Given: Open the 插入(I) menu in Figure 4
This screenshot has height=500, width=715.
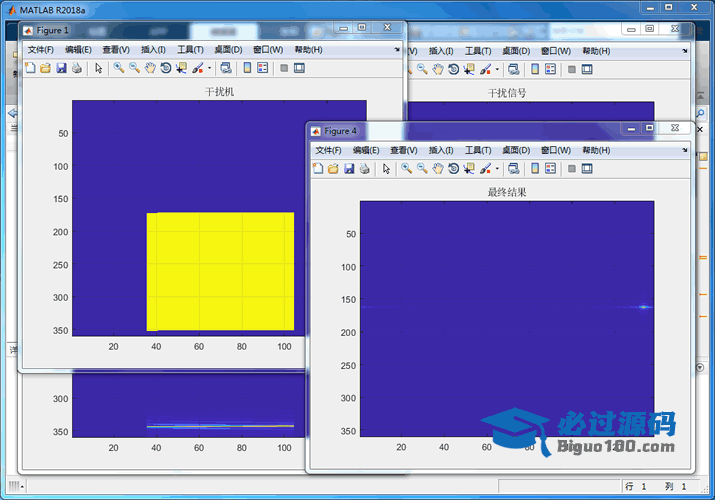Looking at the screenshot, I should click(x=441, y=149).
